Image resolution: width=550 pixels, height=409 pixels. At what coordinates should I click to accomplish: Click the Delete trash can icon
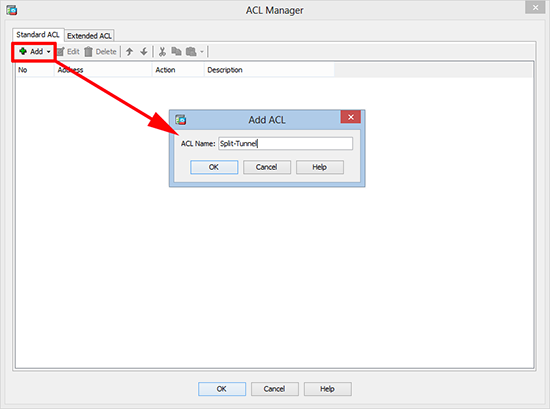[88, 52]
